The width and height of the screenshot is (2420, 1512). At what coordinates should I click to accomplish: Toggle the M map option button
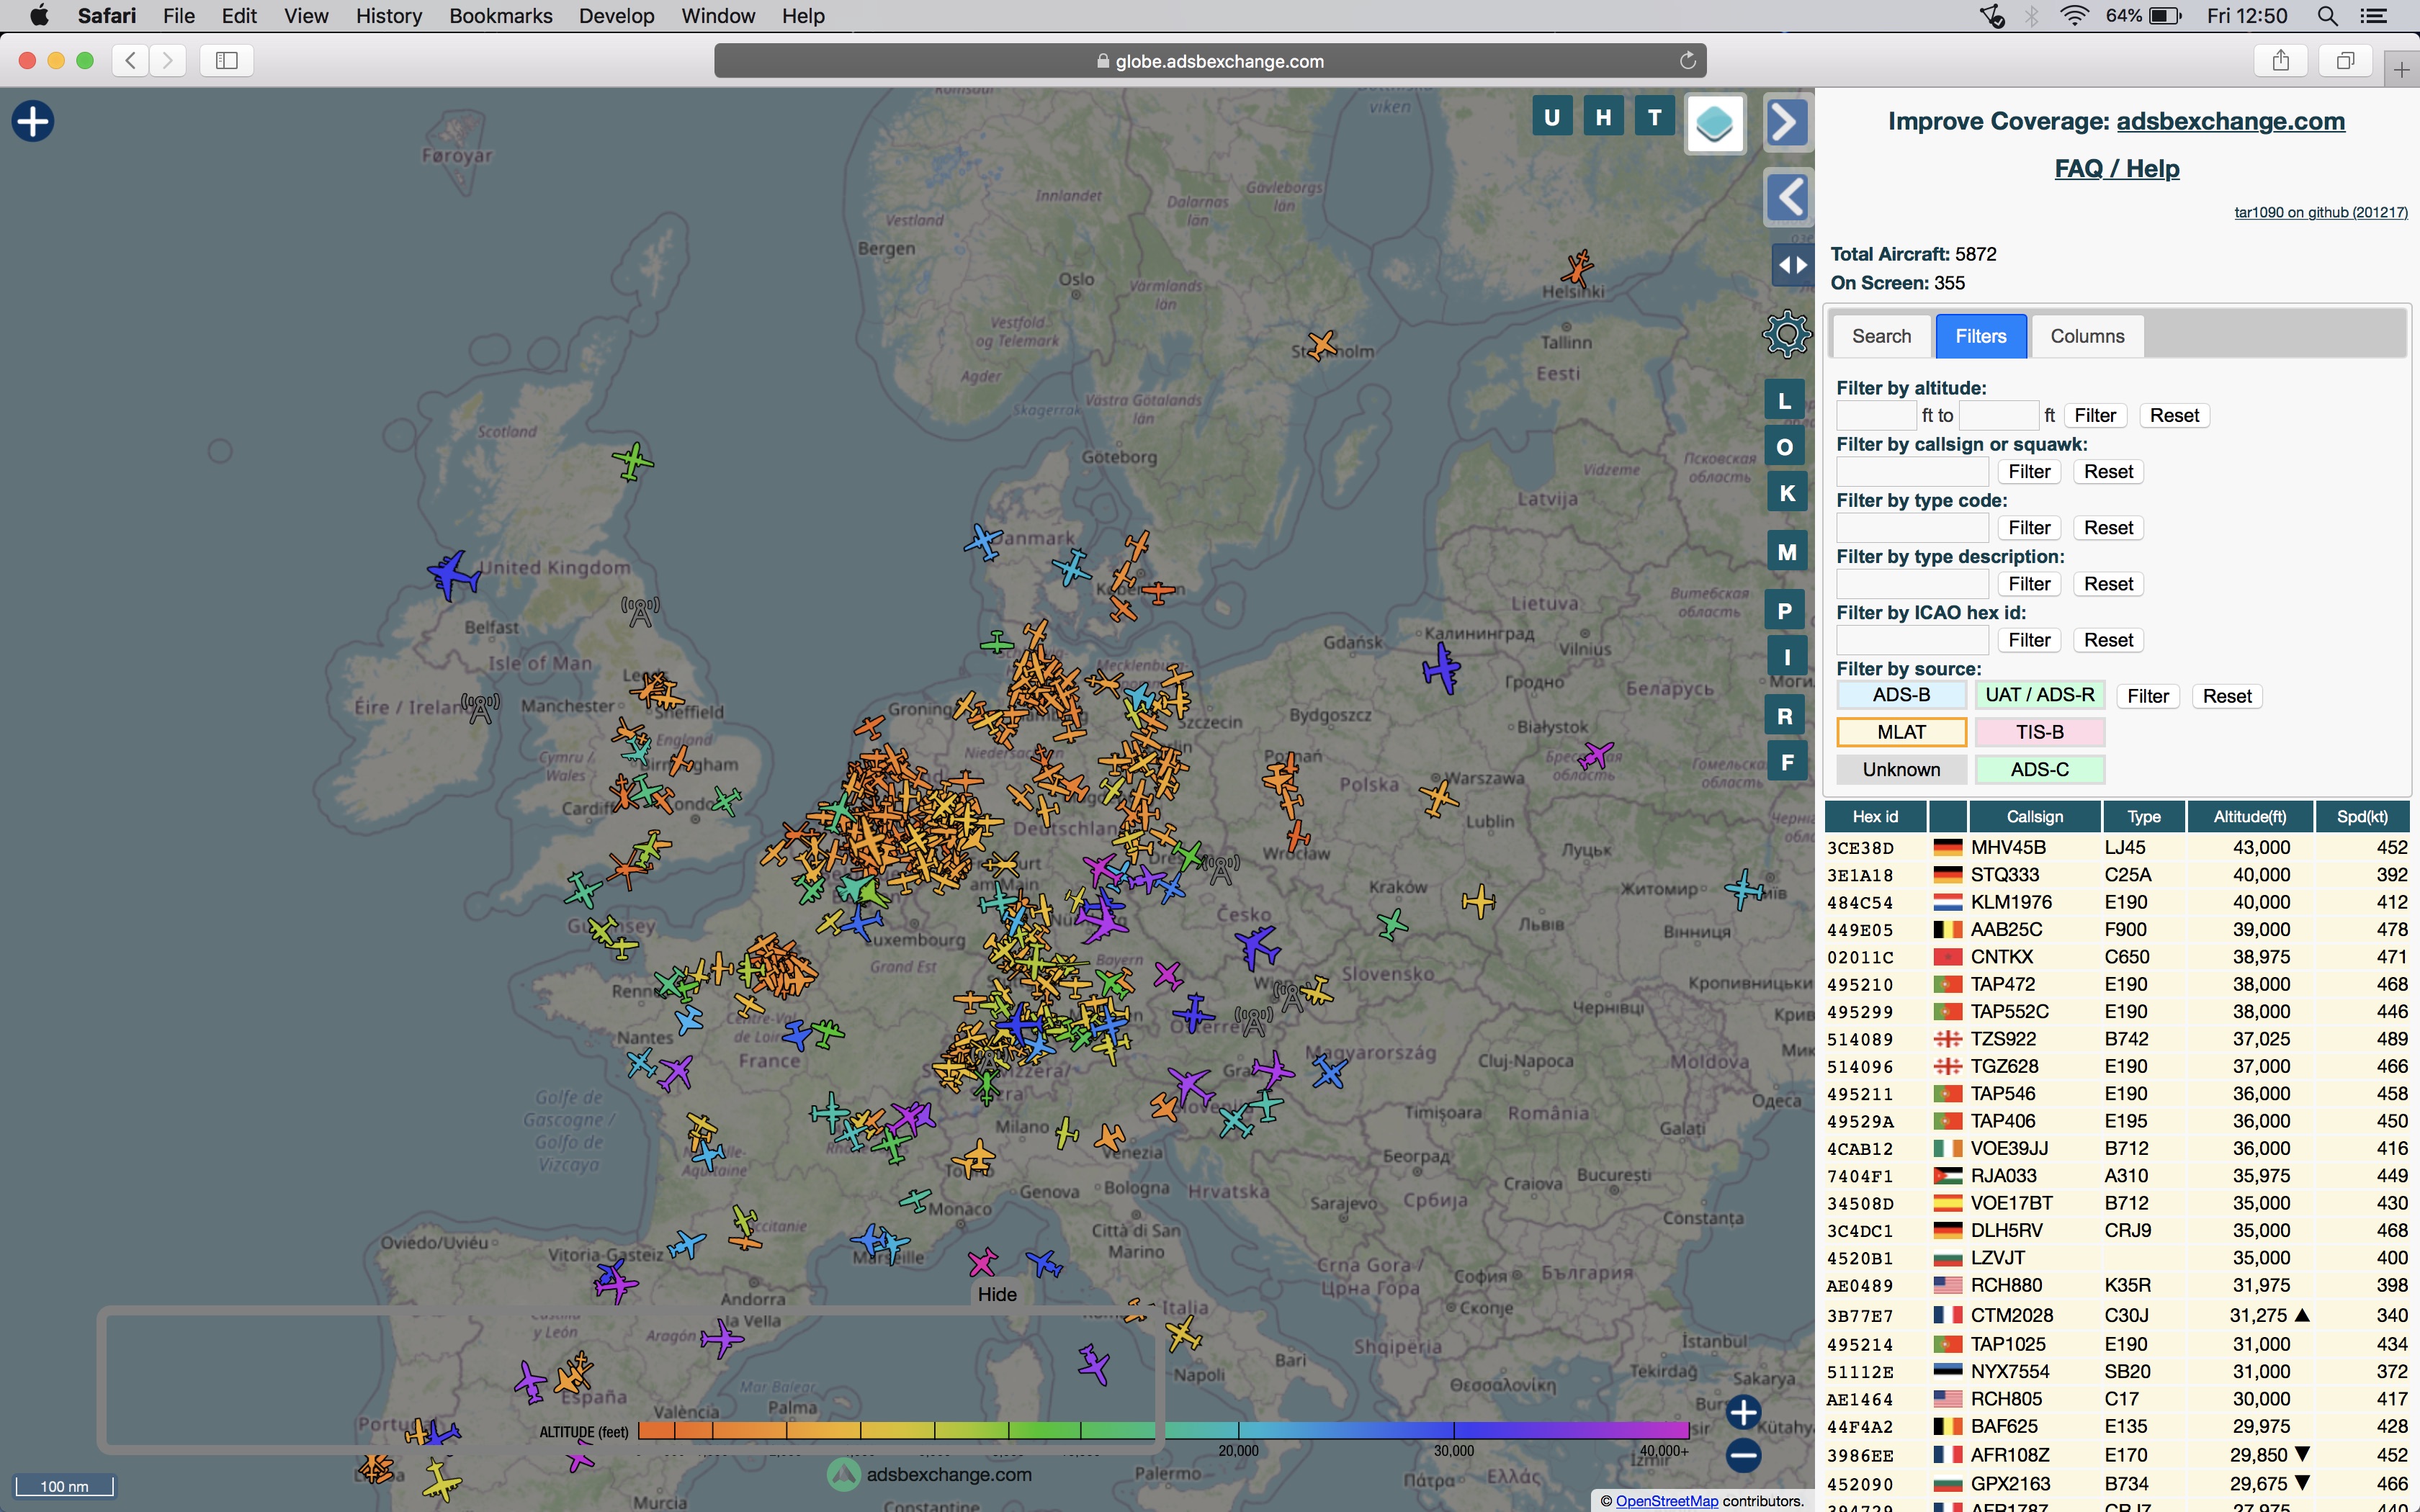1787,552
